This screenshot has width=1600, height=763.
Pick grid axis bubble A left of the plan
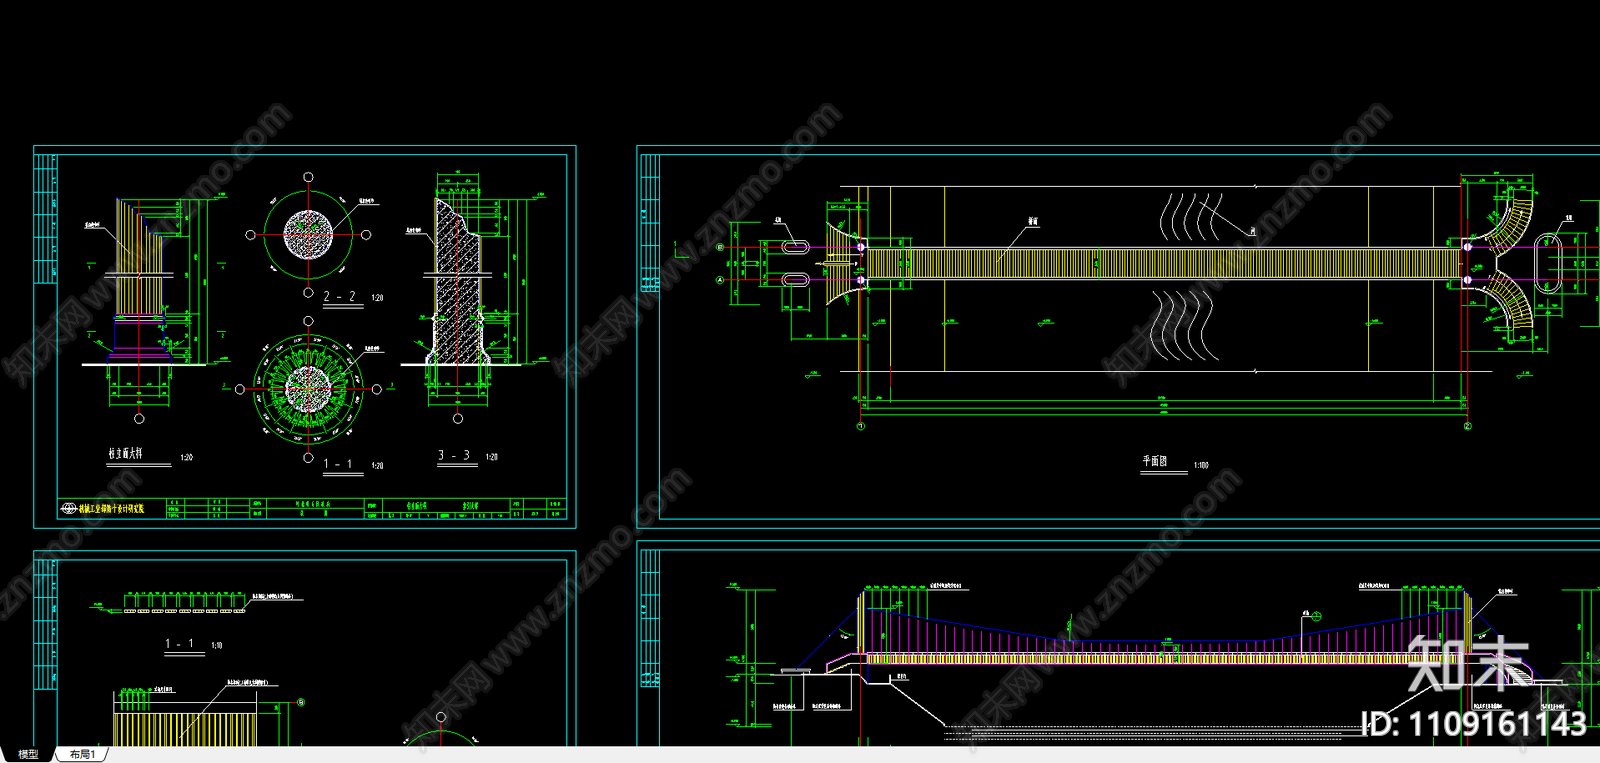pyautogui.click(x=720, y=280)
